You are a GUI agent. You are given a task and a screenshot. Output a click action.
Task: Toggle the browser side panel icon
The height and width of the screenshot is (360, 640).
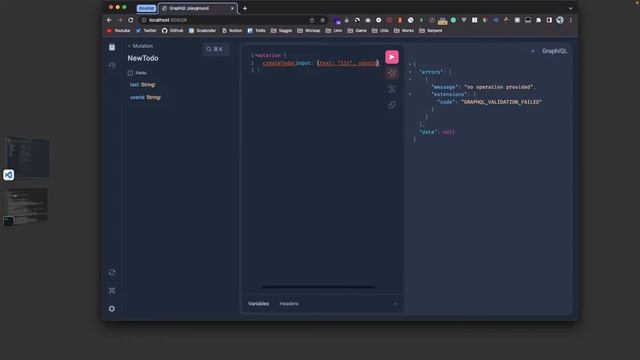click(549, 20)
